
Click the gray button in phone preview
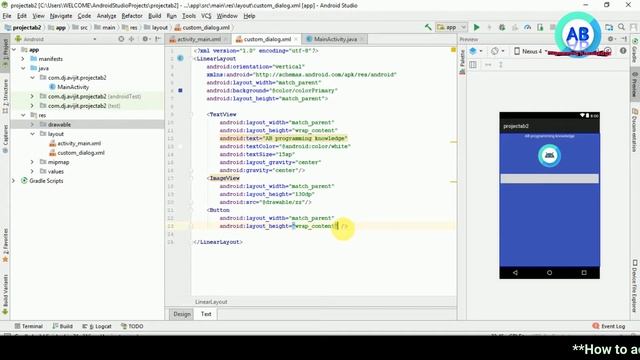(549, 178)
